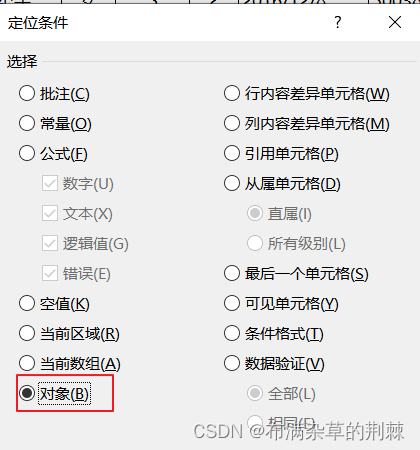Image resolution: width=420 pixels, height=450 pixels.
Task: Close the 定位条件 dialog
Action: pos(395,22)
